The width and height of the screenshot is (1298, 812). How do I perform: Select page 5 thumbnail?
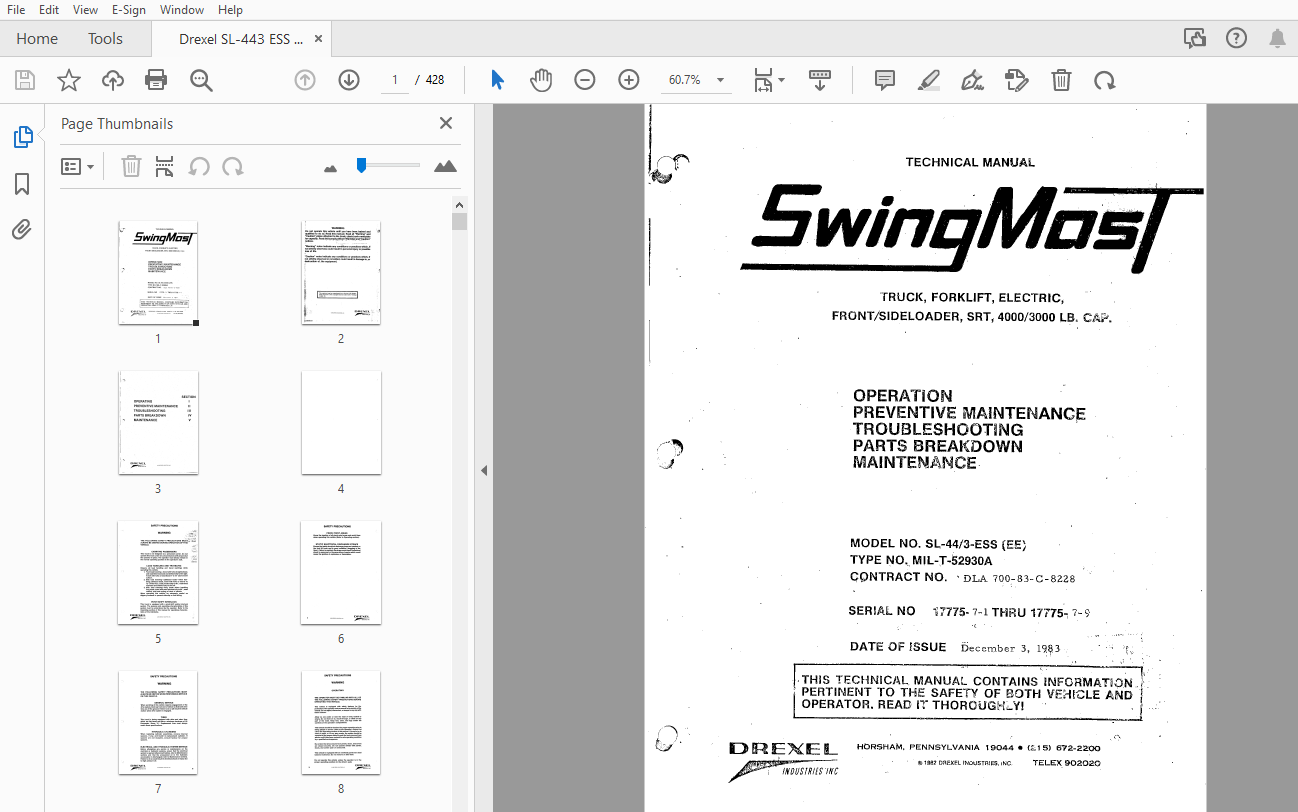[158, 572]
